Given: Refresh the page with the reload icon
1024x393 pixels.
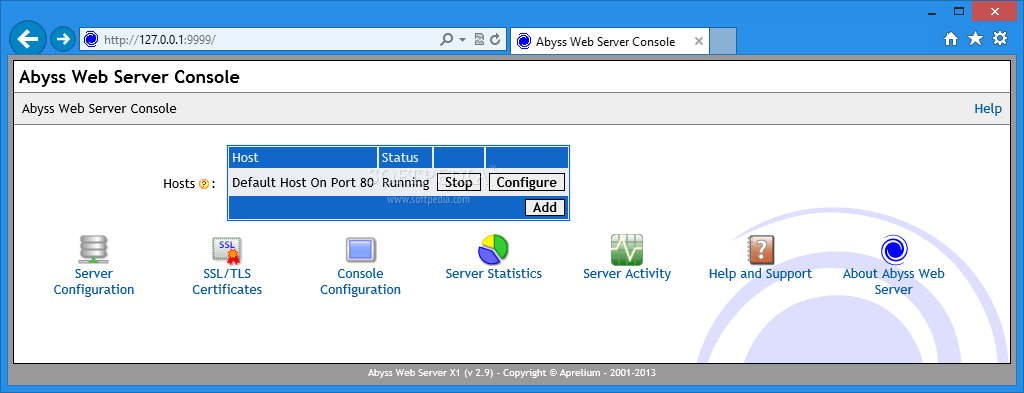Looking at the screenshot, I should click(496, 39).
